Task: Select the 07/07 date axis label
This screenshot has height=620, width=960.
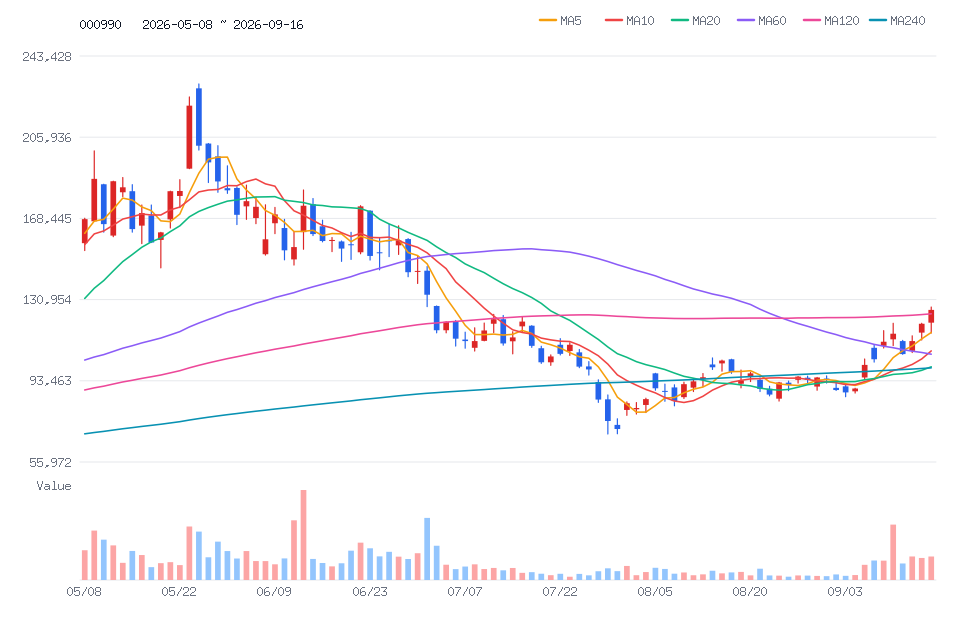Action: [465, 592]
